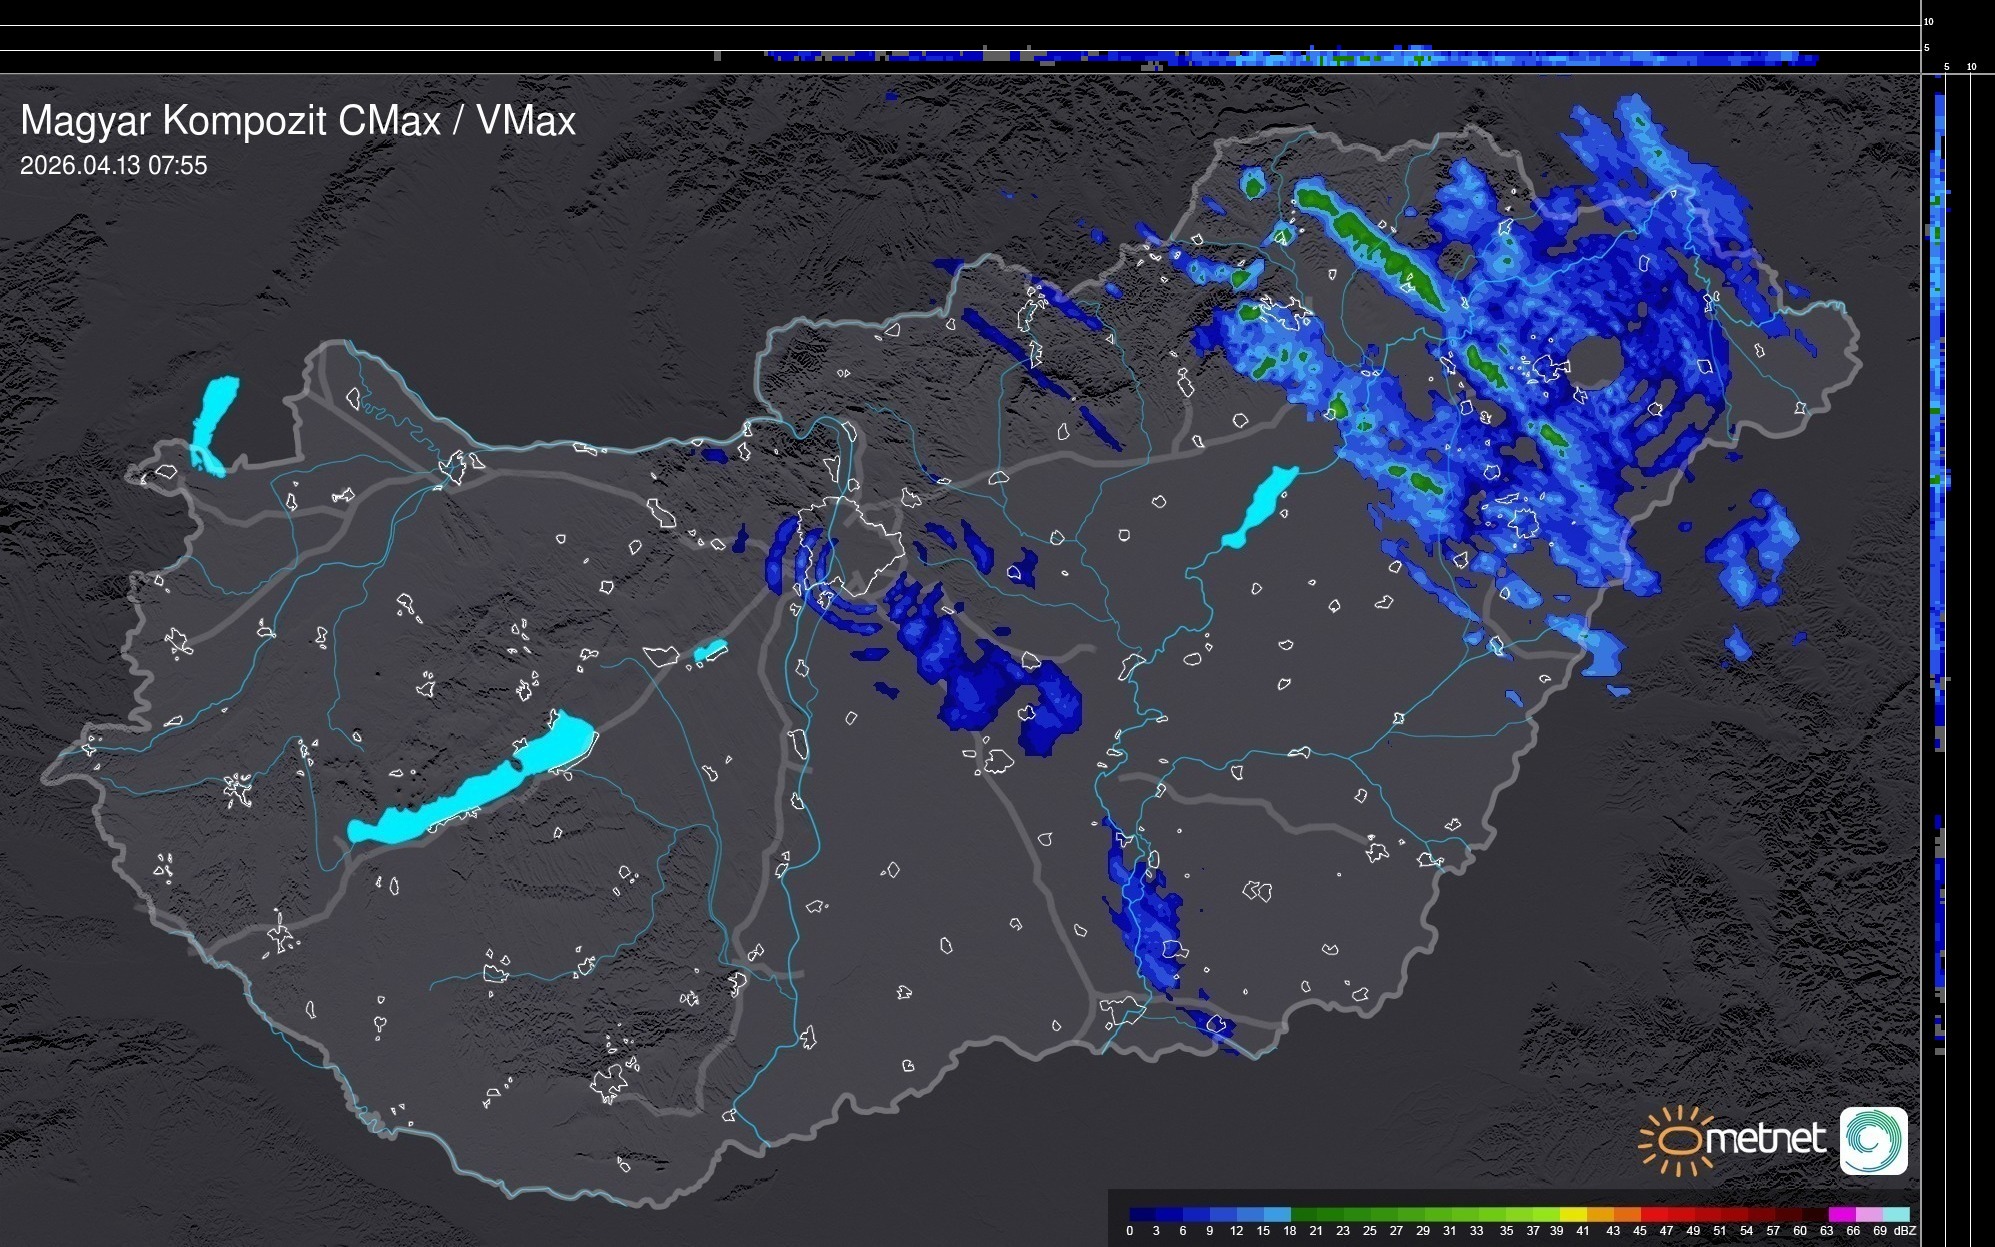Click the 2026.04.13 07:55 timestamp

[x=113, y=165]
